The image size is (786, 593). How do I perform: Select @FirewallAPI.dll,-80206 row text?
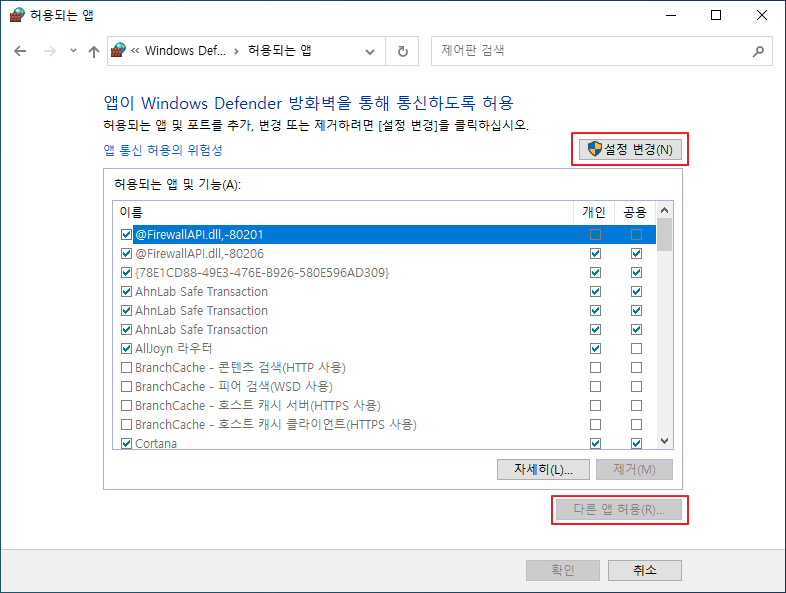point(200,254)
